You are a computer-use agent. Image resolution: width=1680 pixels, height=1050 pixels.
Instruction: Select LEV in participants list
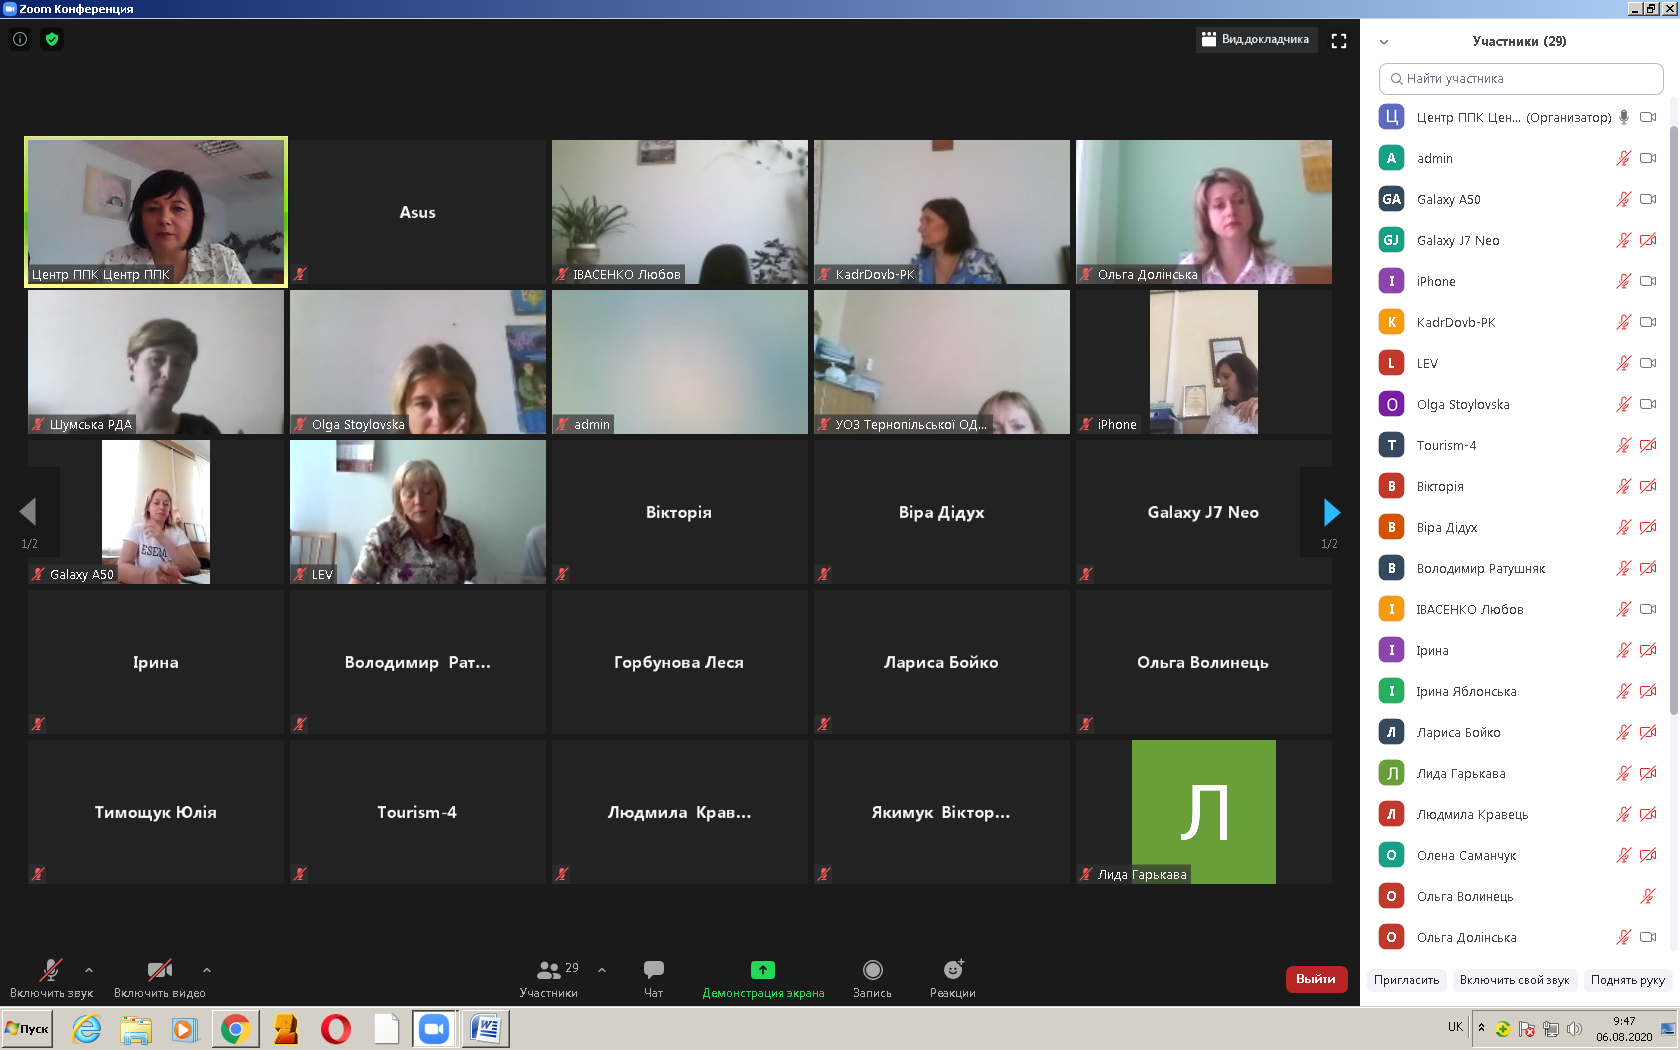pyautogui.click(x=1519, y=363)
